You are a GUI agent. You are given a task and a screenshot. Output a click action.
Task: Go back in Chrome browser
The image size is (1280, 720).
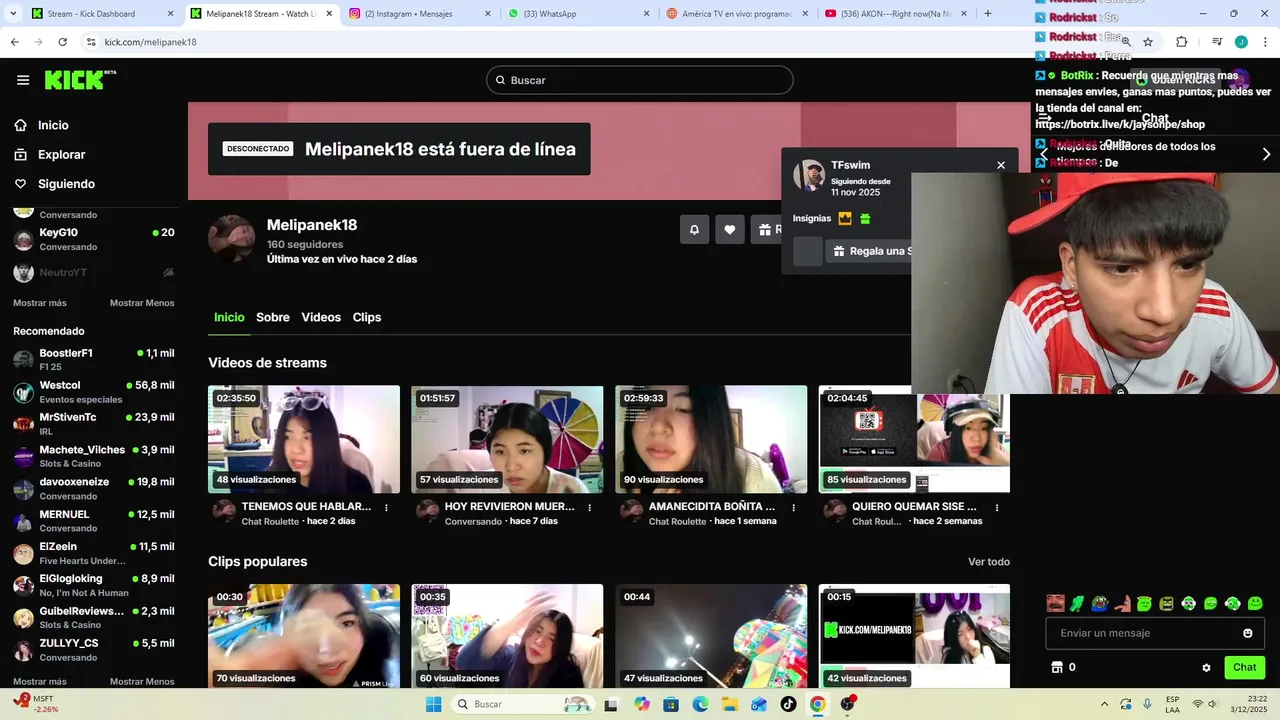coord(15,42)
